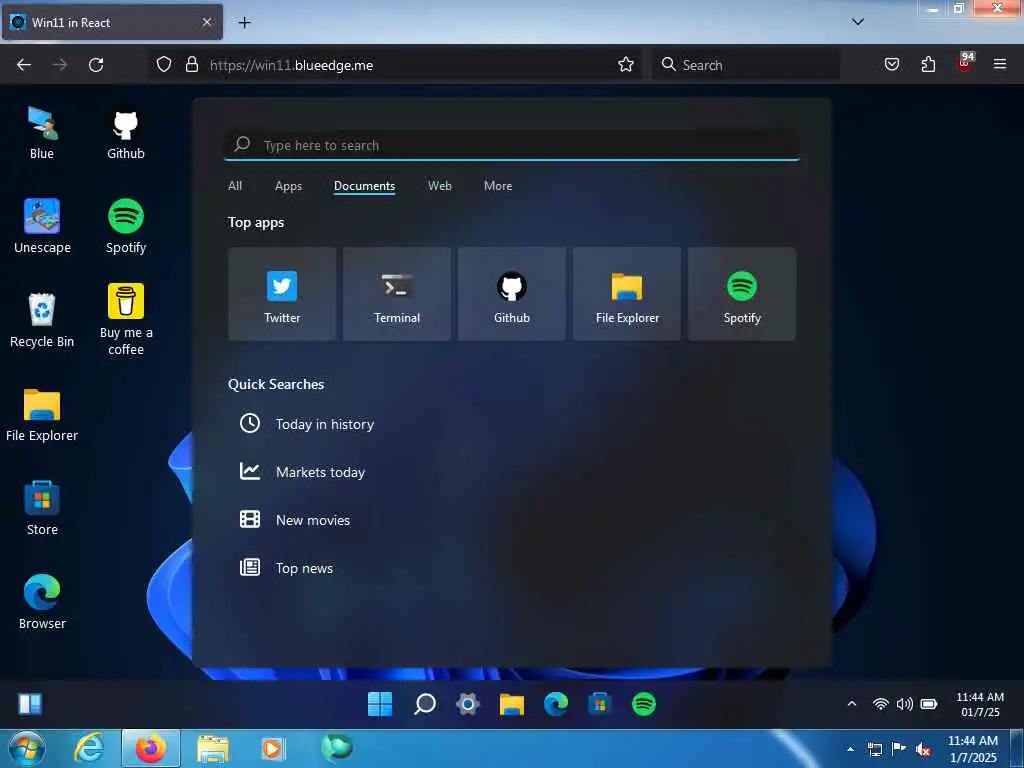
Task: Click Windows 7 muted speaker tray icon
Action: click(x=923, y=750)
